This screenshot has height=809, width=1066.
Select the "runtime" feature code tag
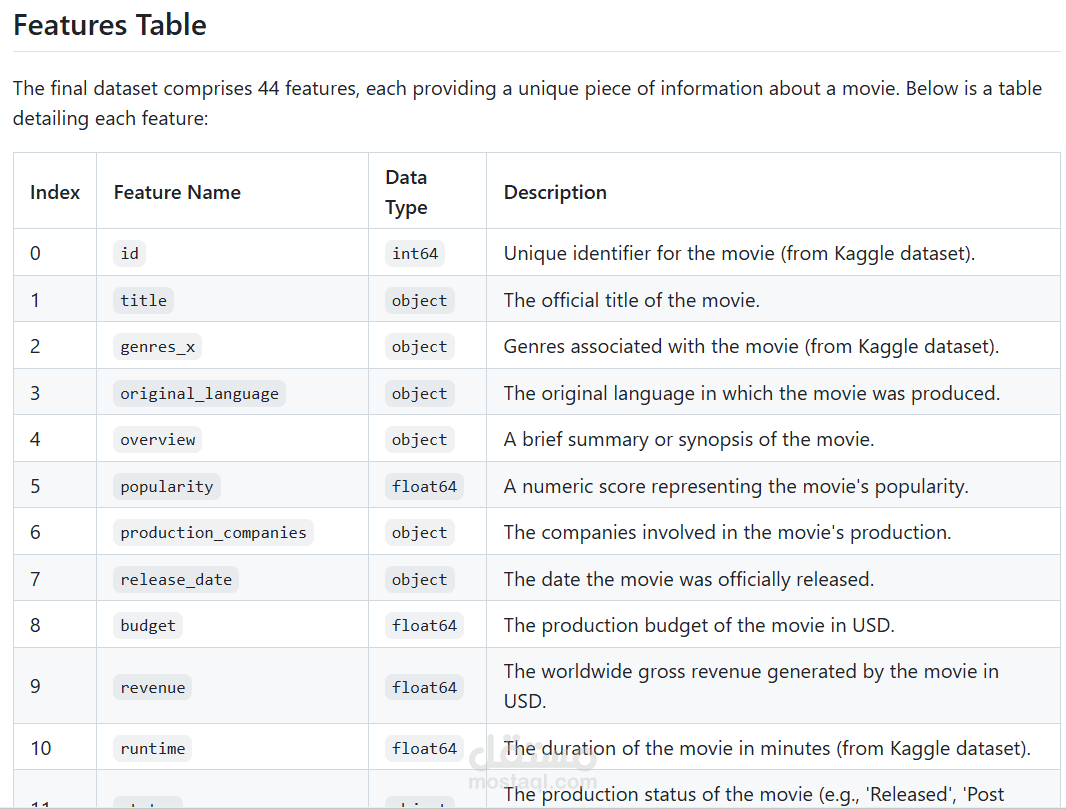(x=153, y=748)
